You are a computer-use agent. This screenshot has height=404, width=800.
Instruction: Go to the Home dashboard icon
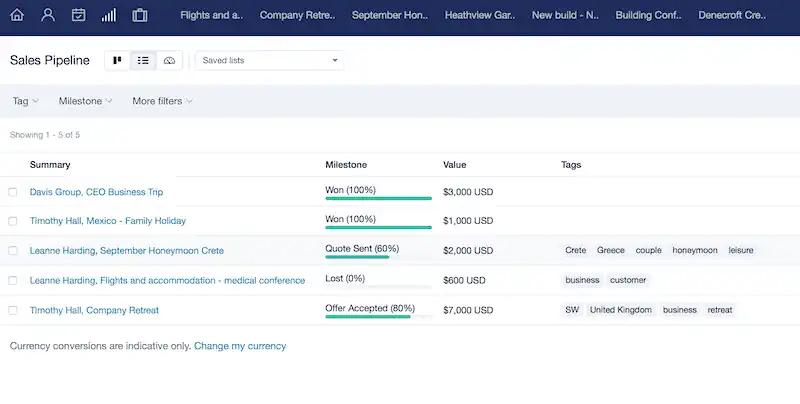point(17,15)
